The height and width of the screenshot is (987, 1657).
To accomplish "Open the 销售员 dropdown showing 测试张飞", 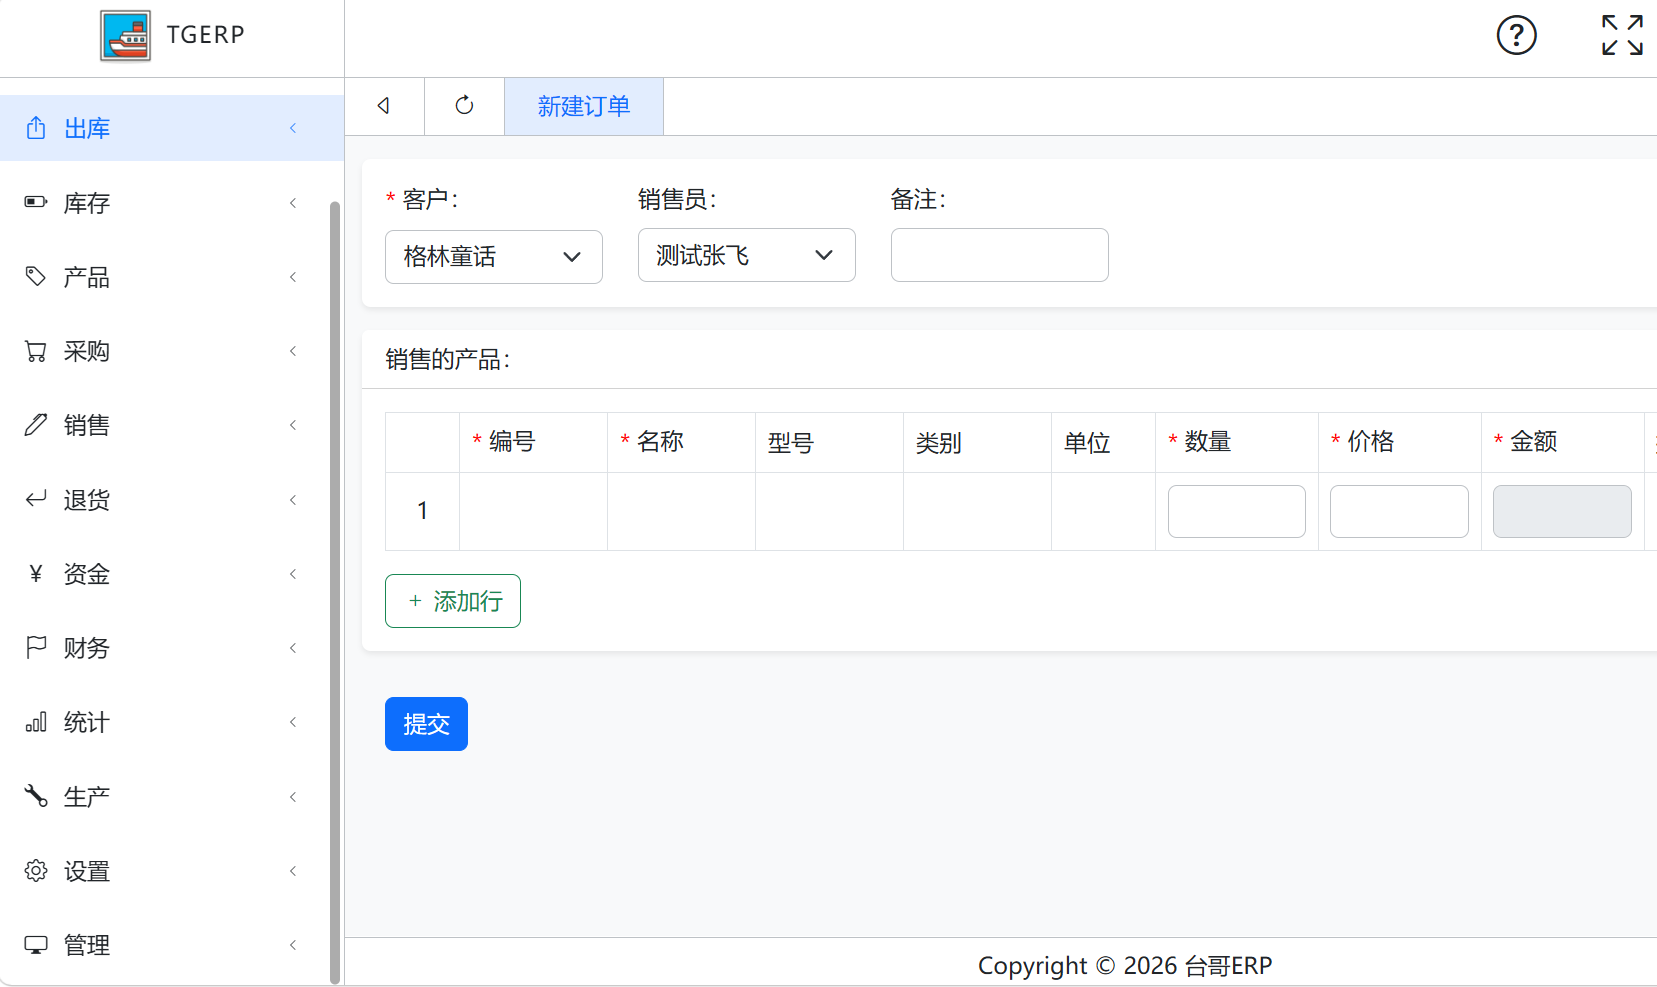I will [747, 255].
